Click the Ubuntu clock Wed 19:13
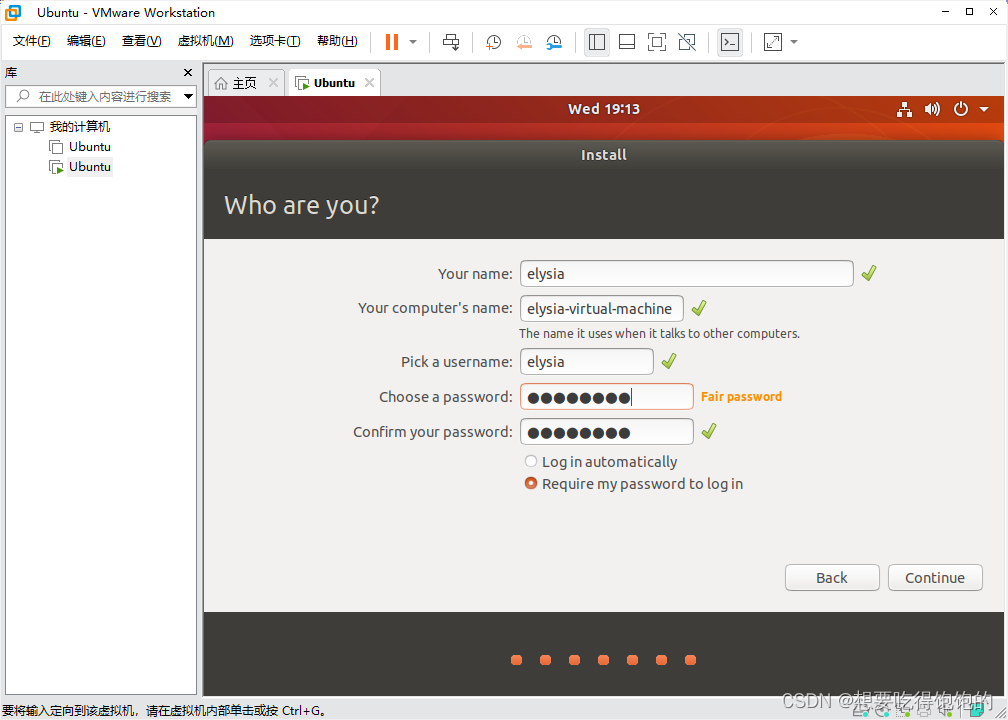The image size is (1008, 720). coord(604,109)
